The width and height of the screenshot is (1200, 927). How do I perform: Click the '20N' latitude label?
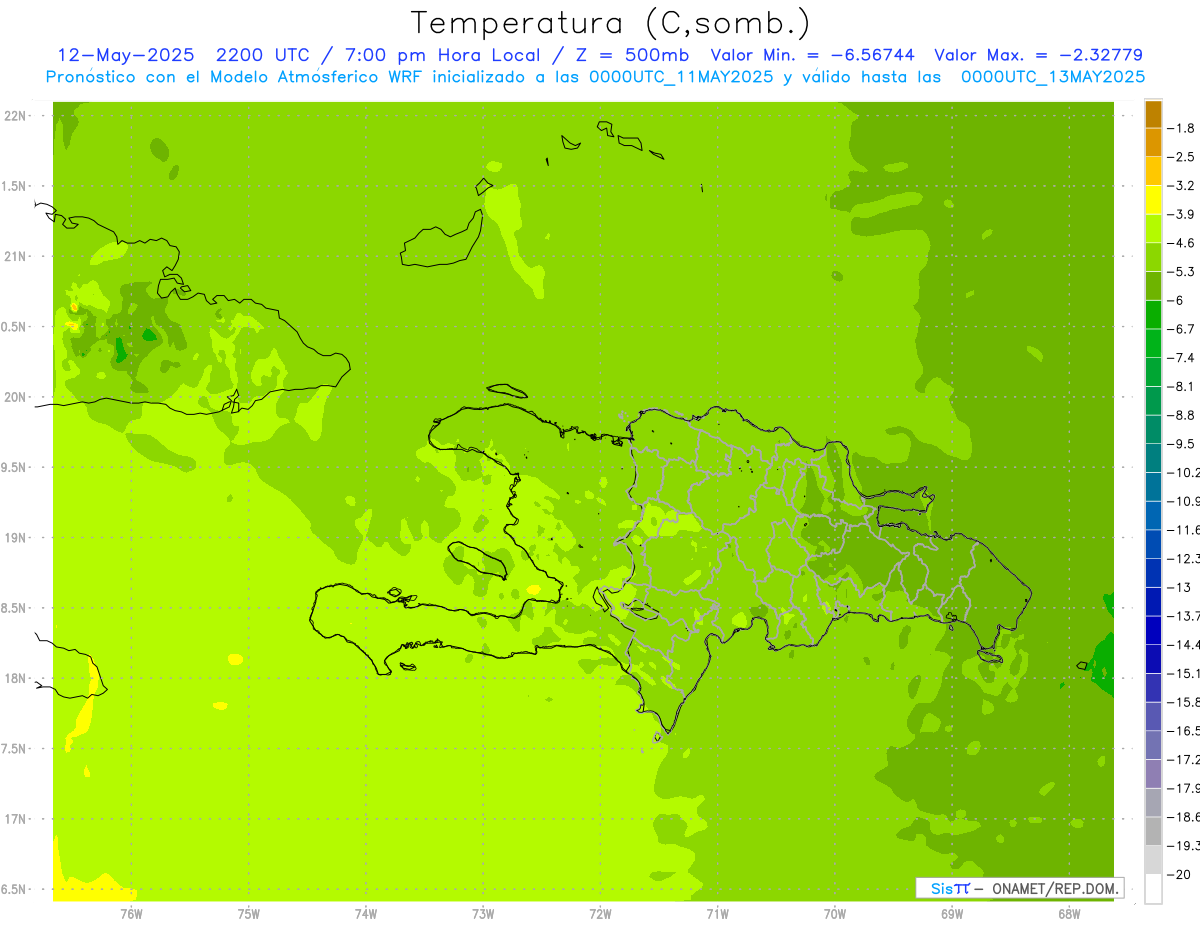click(x=16, y=397)
